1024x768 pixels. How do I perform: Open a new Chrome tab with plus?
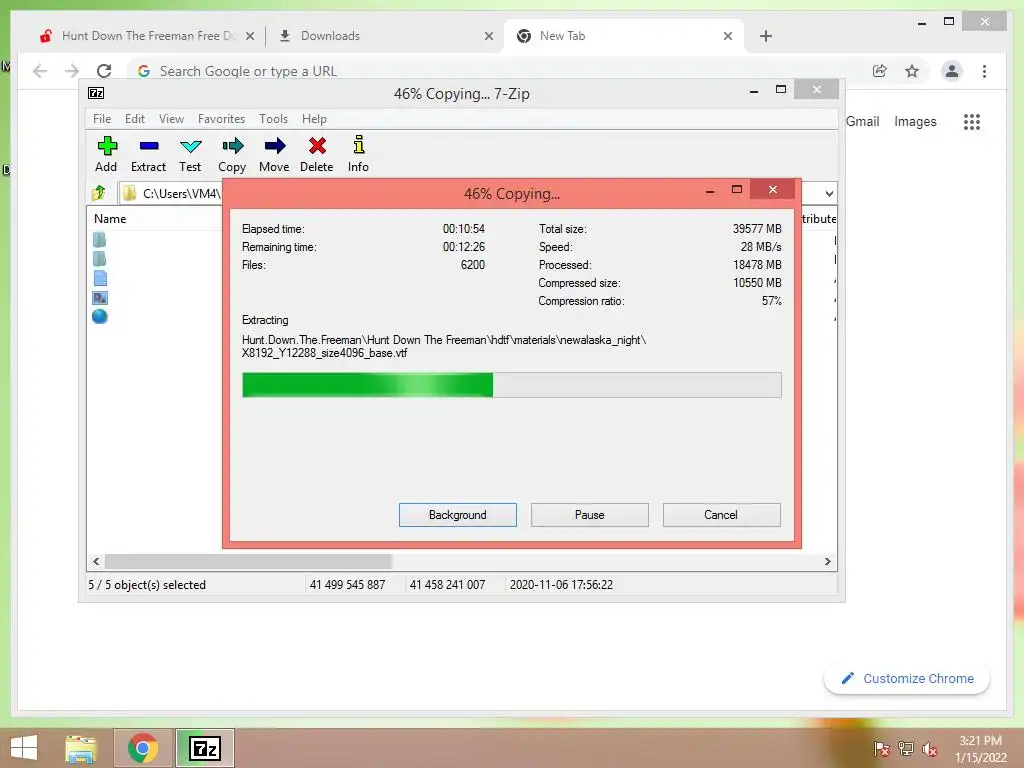tap(766, 36)
